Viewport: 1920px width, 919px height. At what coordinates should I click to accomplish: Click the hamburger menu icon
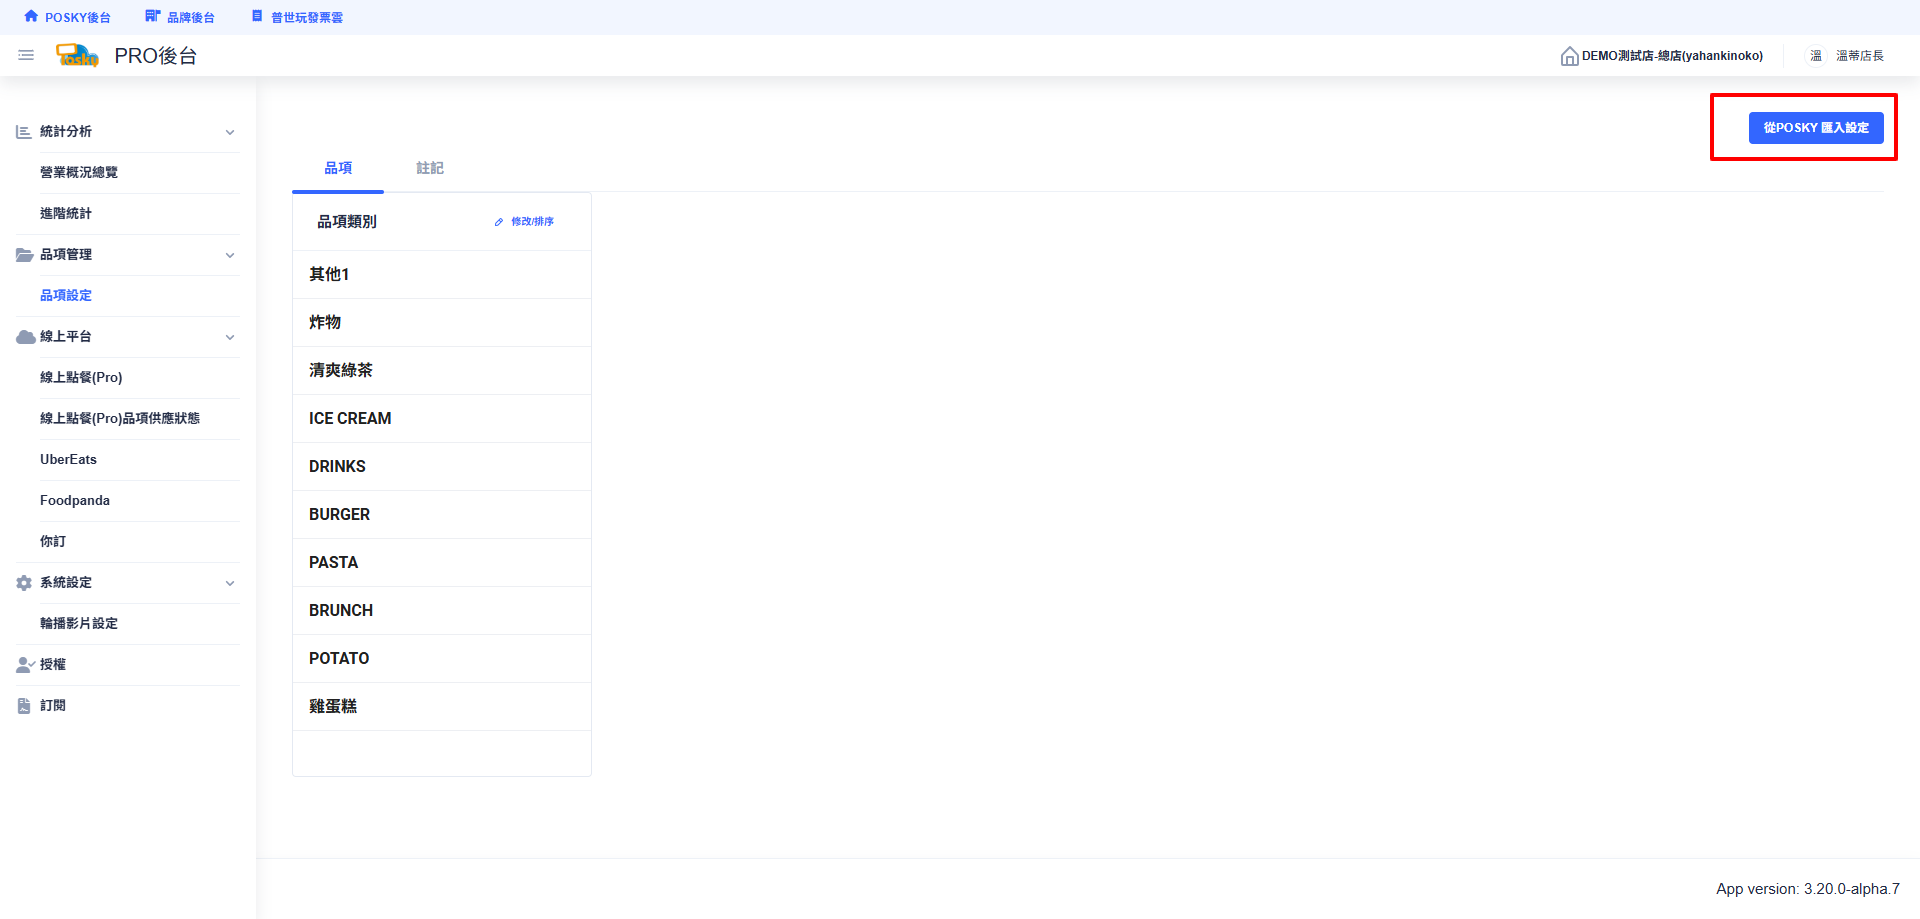click(x=26, y=55)
